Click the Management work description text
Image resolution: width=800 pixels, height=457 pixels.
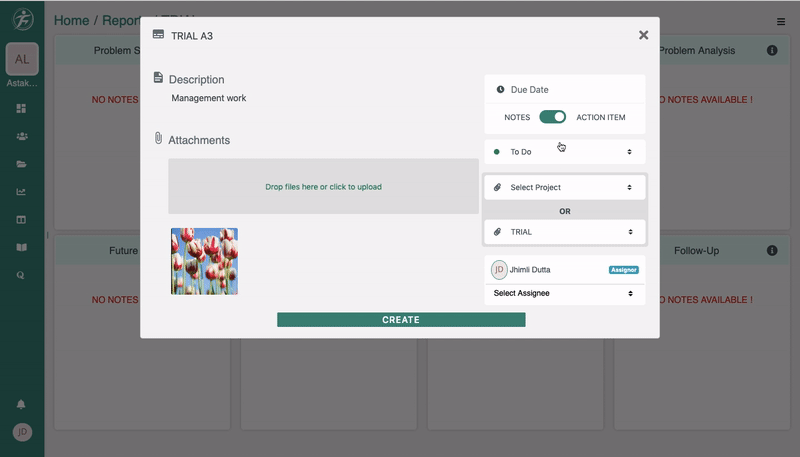coord(209,98)
